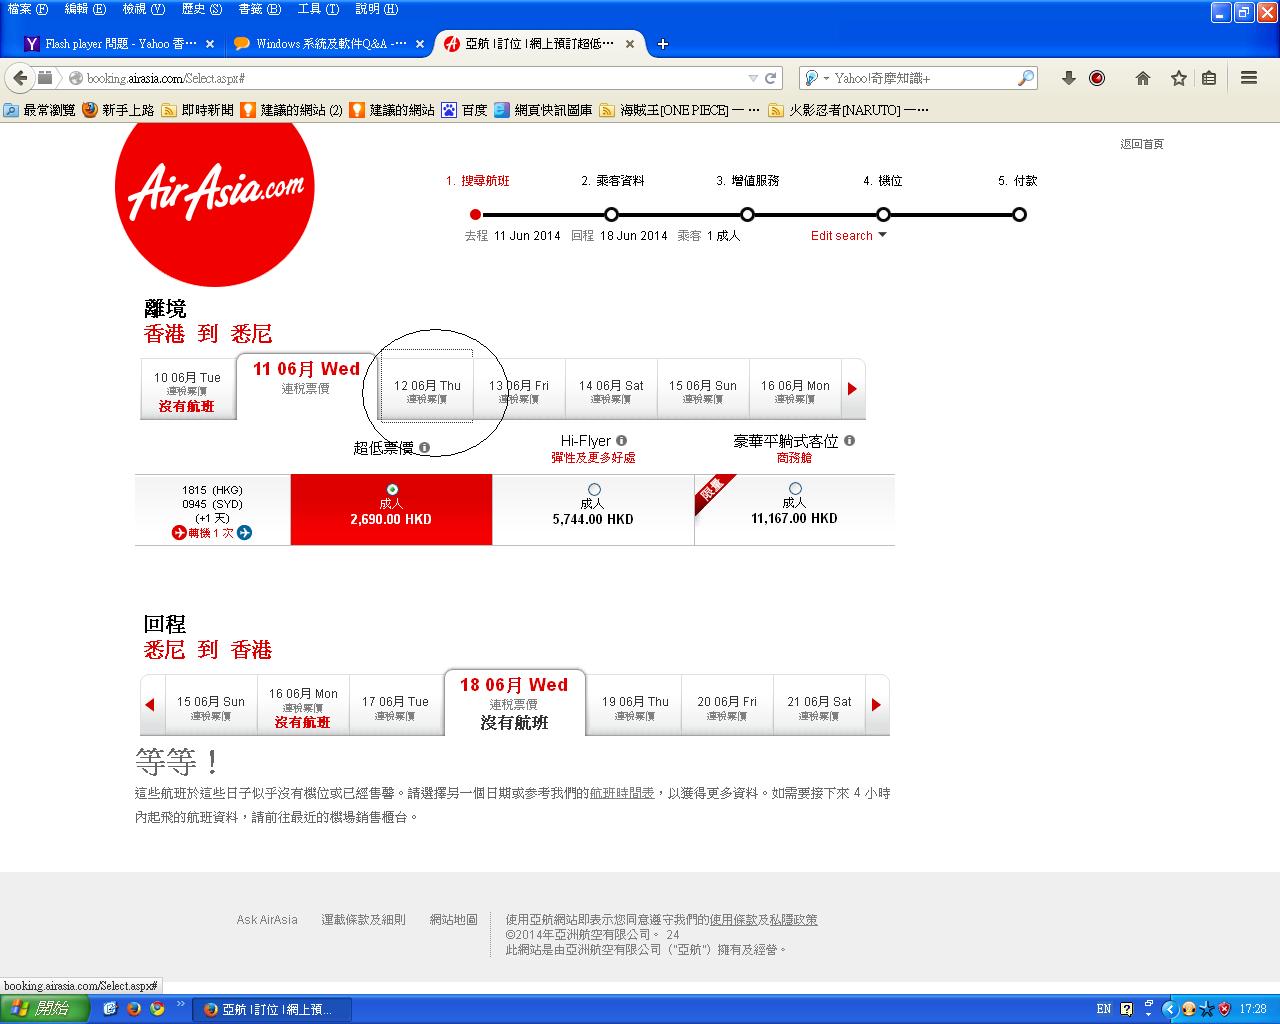Viewport: 1280px width, 1024px height.
Task: Open the 檔案 (F) menu
Action: (x=28, y=9)
